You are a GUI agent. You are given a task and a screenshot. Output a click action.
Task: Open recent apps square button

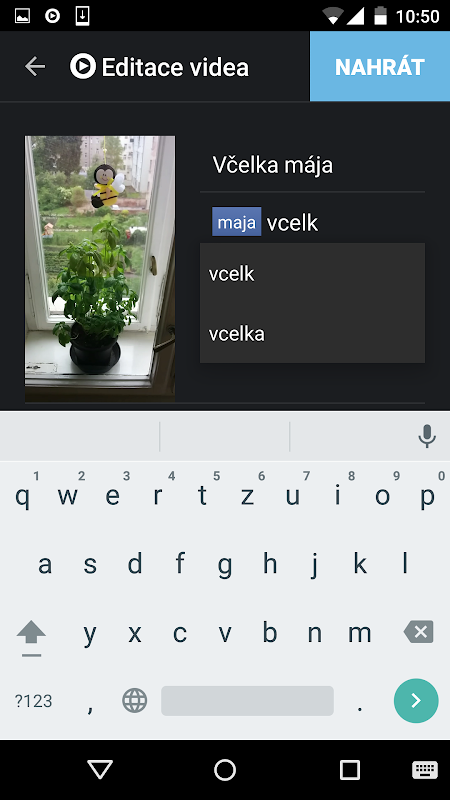pos(350,770)
